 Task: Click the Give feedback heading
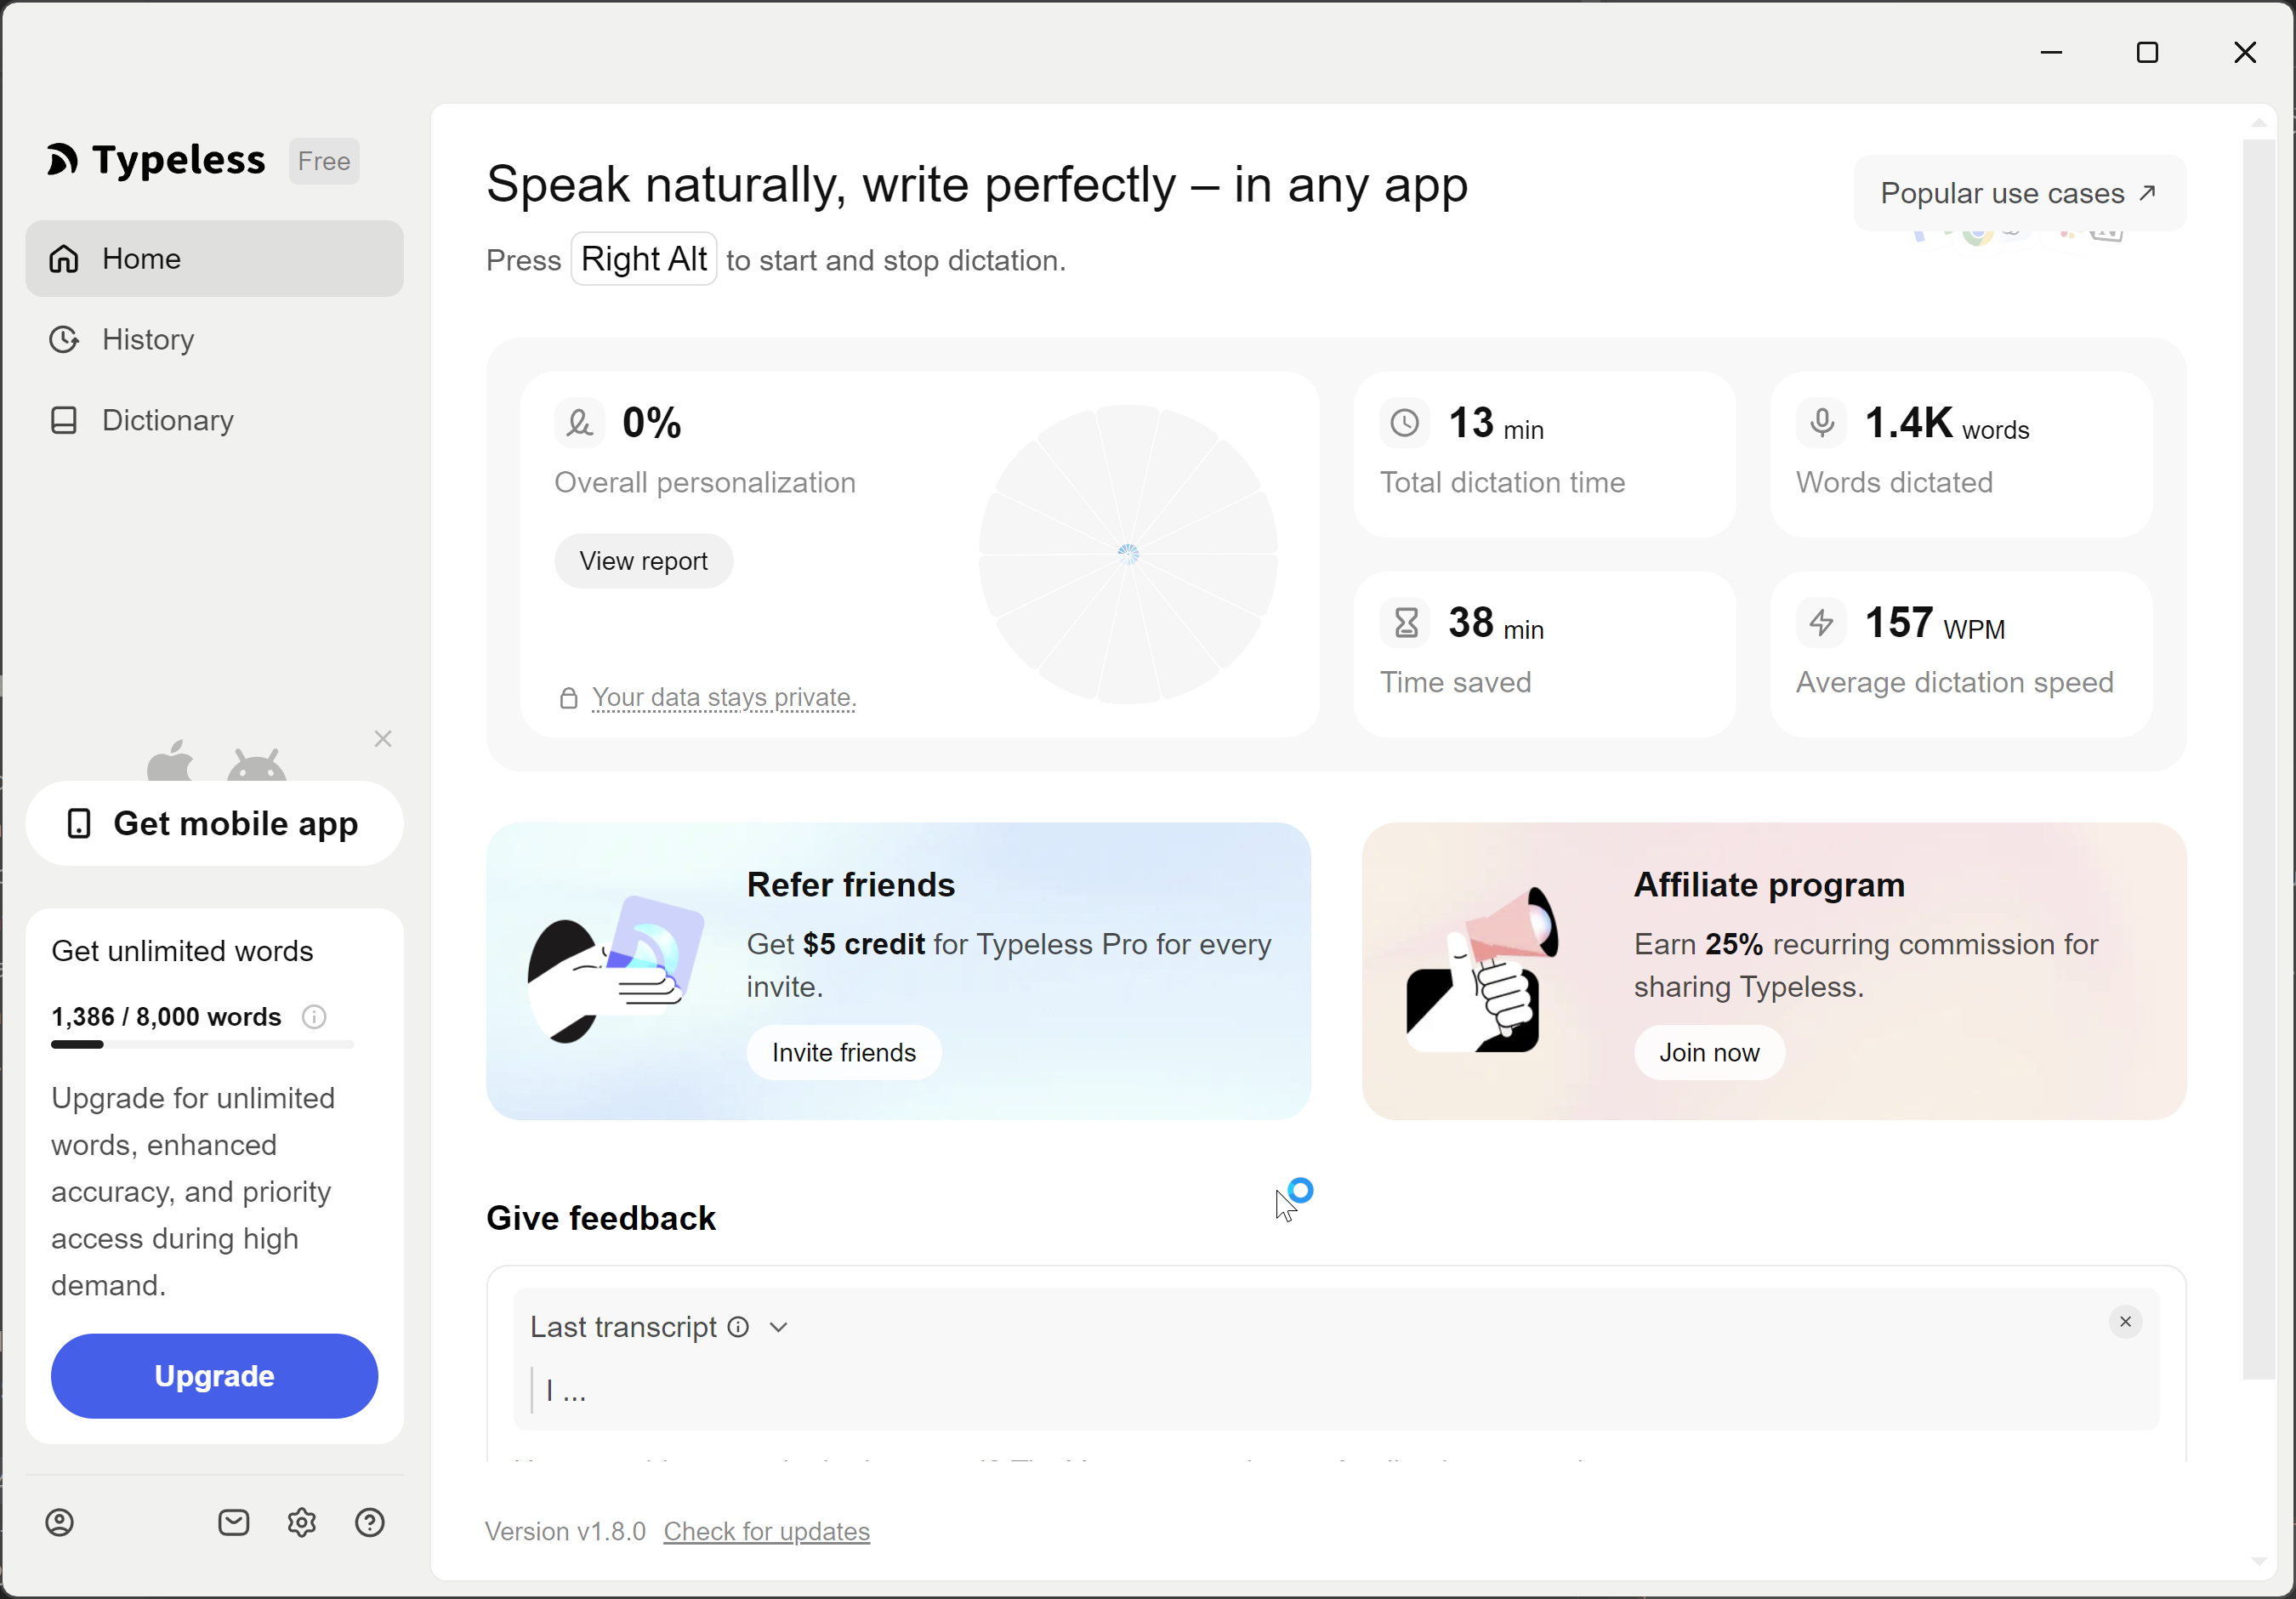(601, 1219)
